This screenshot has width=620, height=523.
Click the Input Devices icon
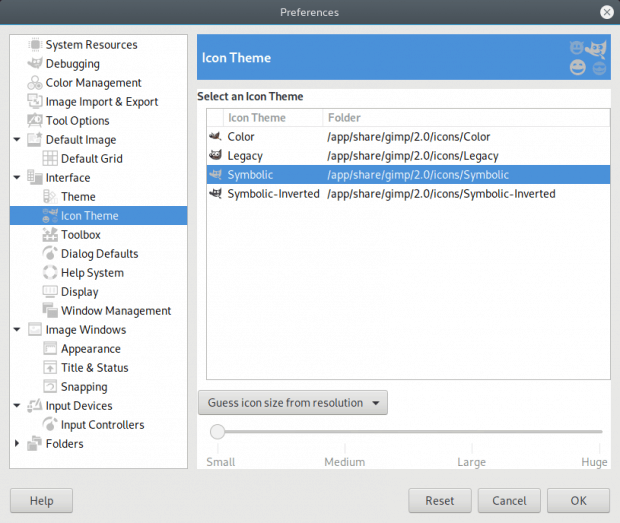(x=35, y=405)
